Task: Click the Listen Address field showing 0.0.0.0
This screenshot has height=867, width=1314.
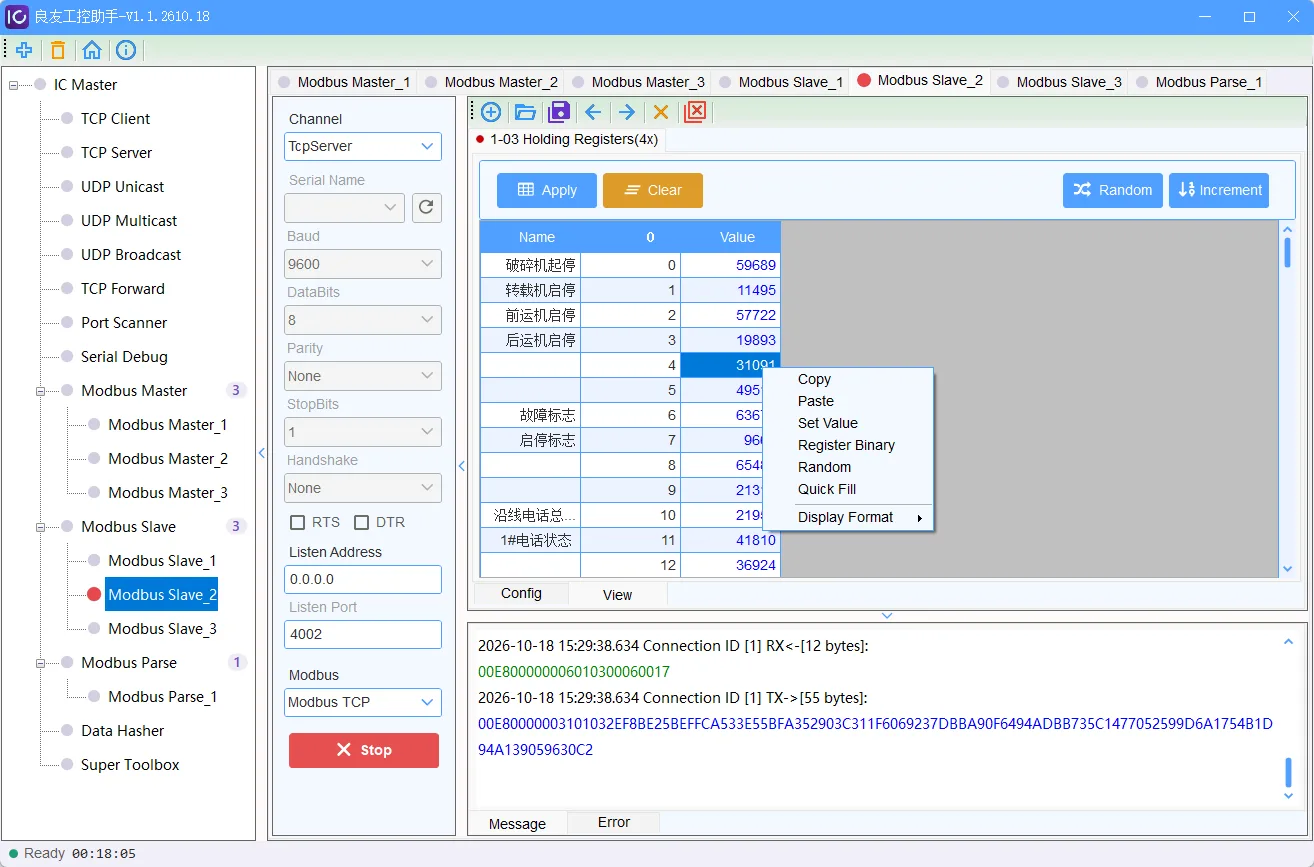Action: coord(363,579)
